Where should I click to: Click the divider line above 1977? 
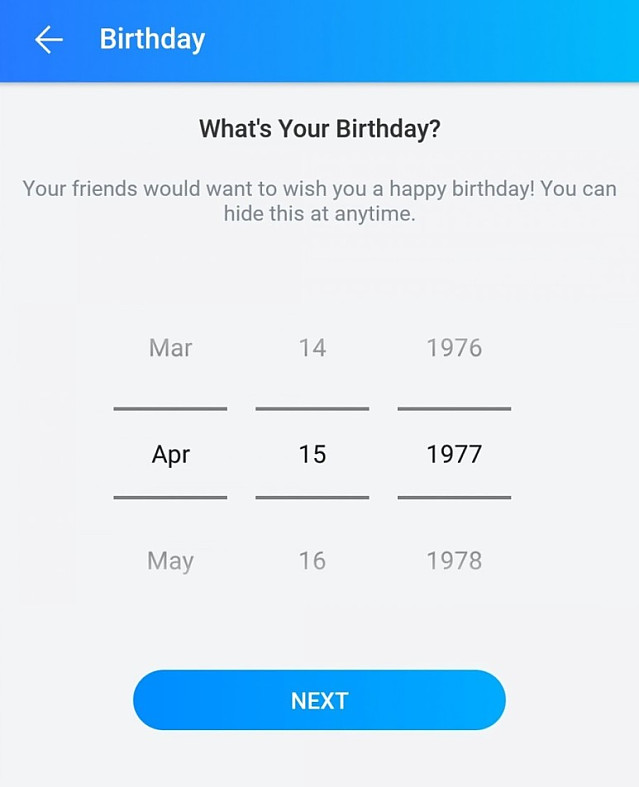coord(454,408)
